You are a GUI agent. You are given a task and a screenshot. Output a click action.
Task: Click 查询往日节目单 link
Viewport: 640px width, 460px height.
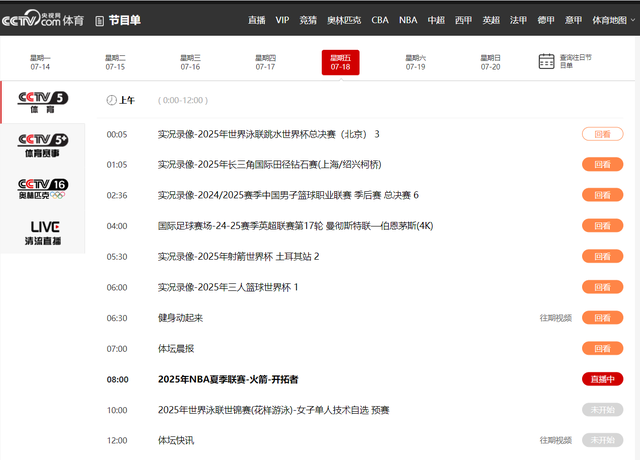tap(576, 61)
